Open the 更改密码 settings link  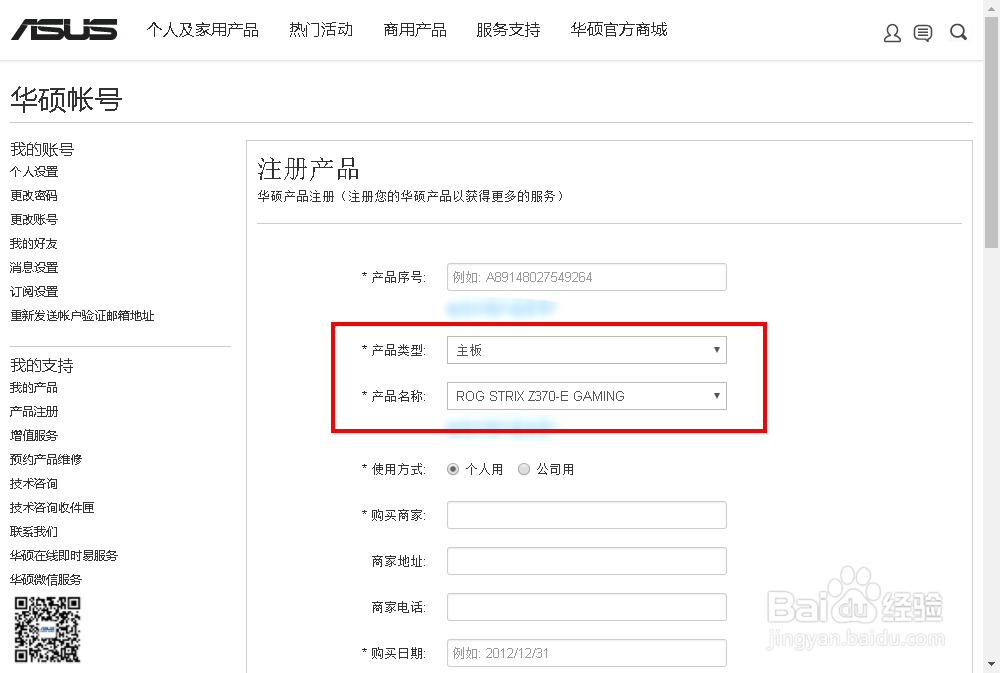(x=32, y=195)
